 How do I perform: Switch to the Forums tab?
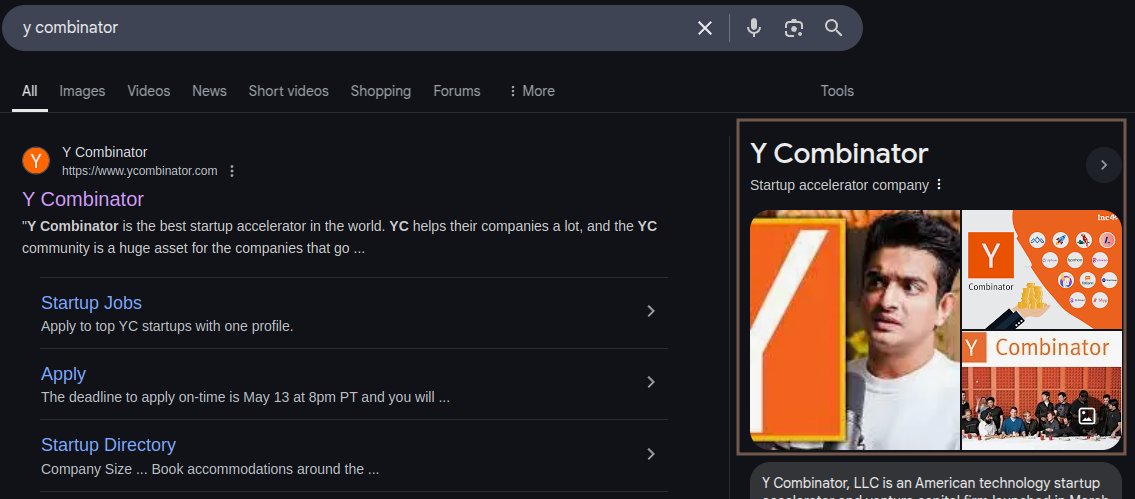(x=457, y=91)
